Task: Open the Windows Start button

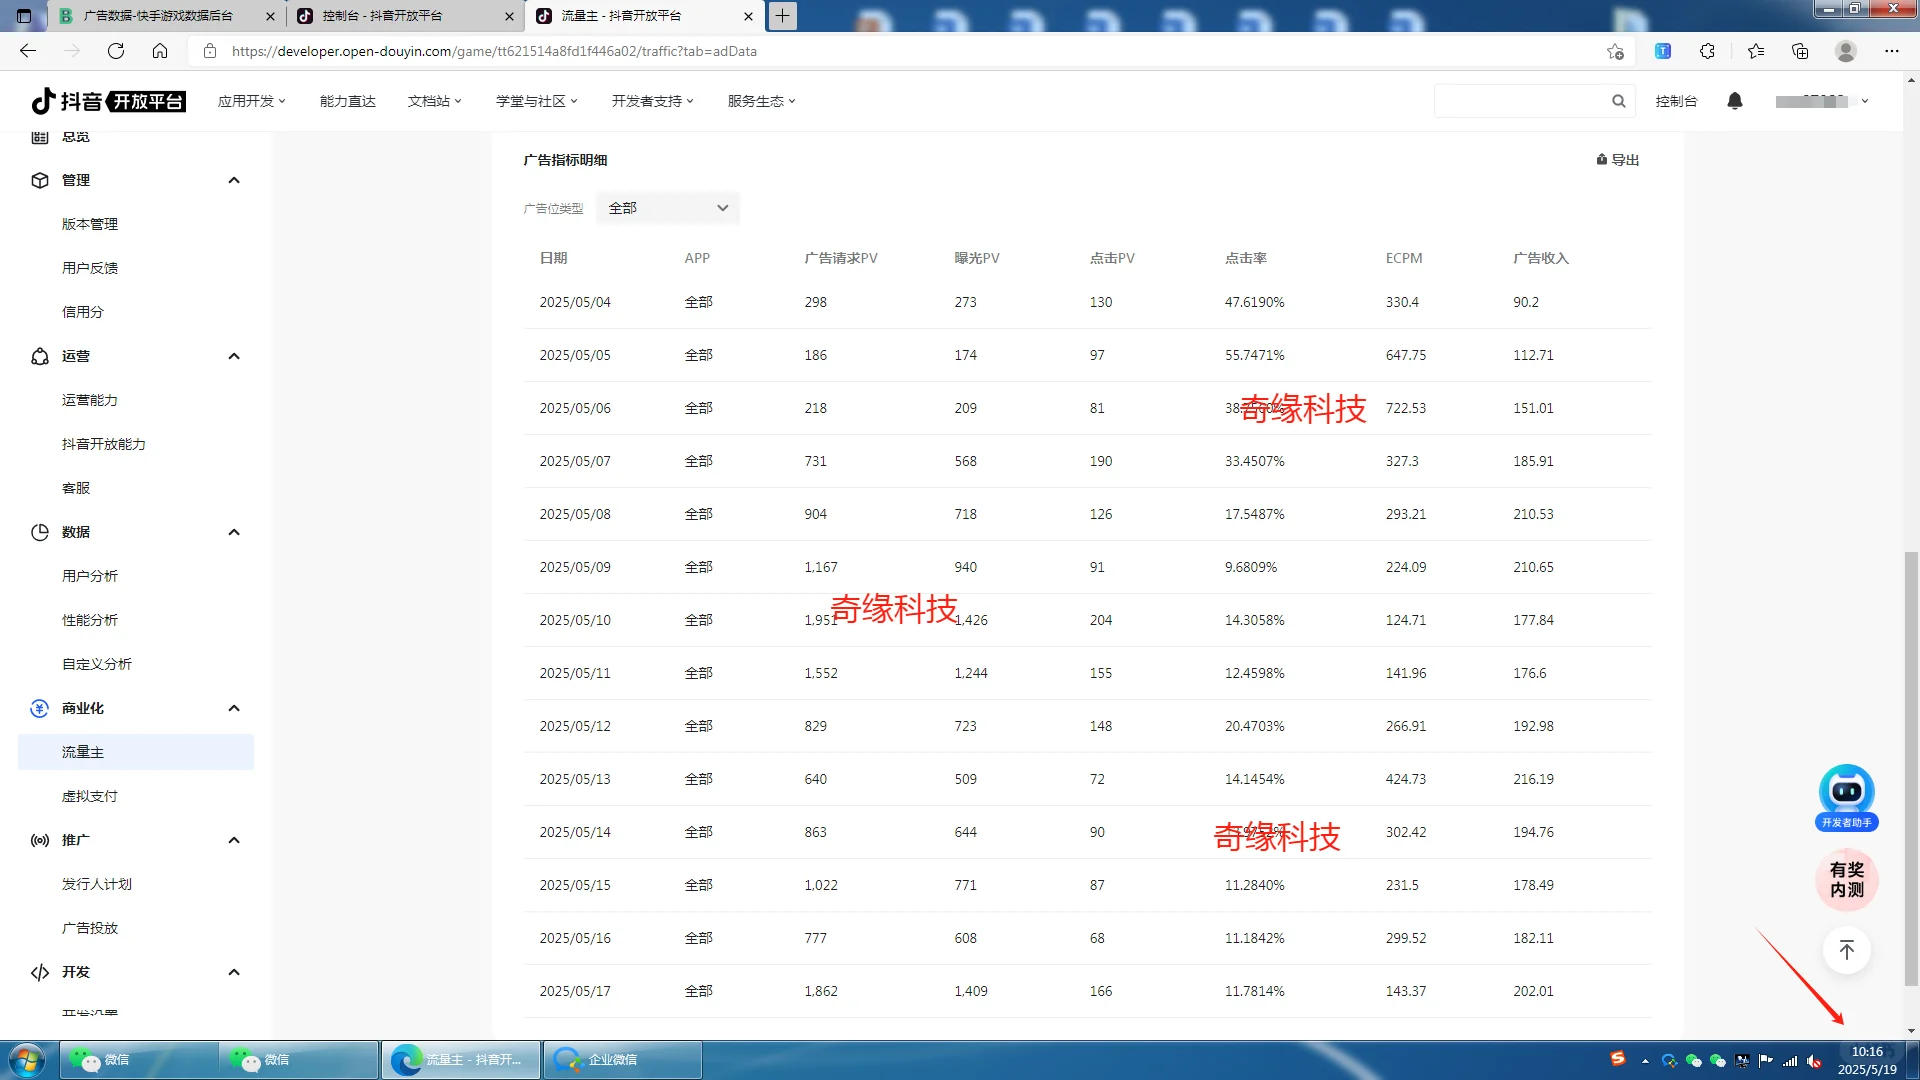Action: (x=27, y=1060)
